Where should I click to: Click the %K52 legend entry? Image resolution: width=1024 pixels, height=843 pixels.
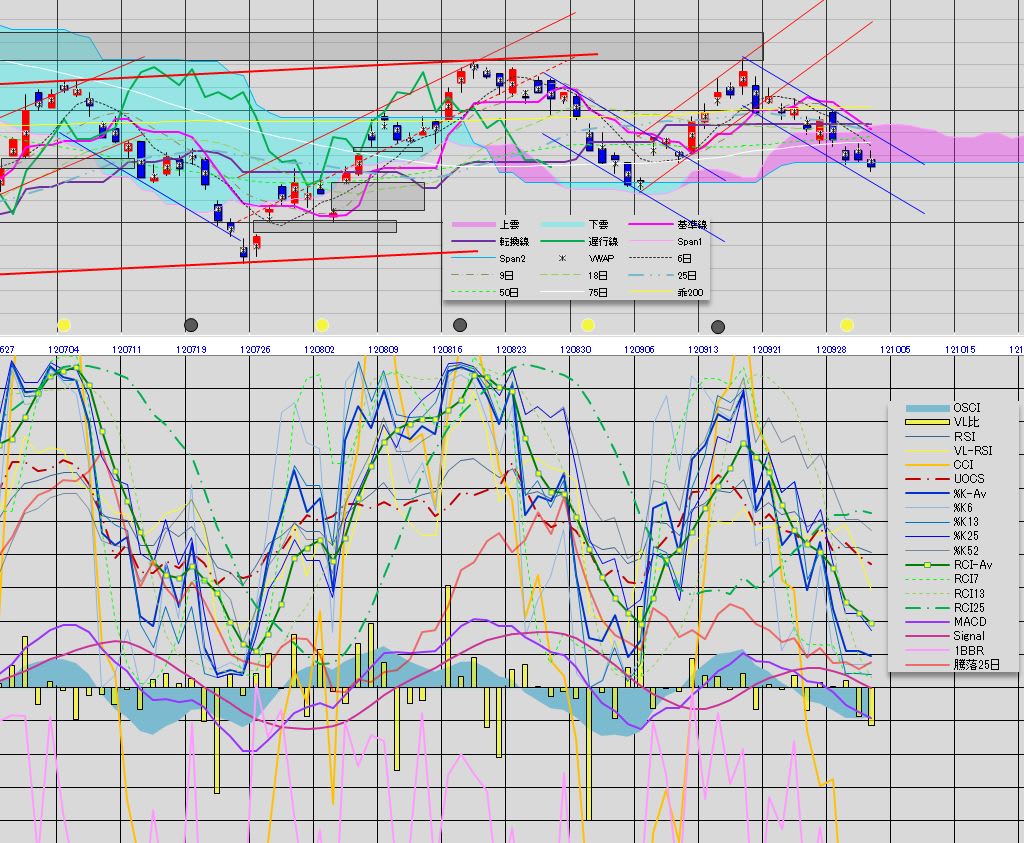[x=966, y=550]
